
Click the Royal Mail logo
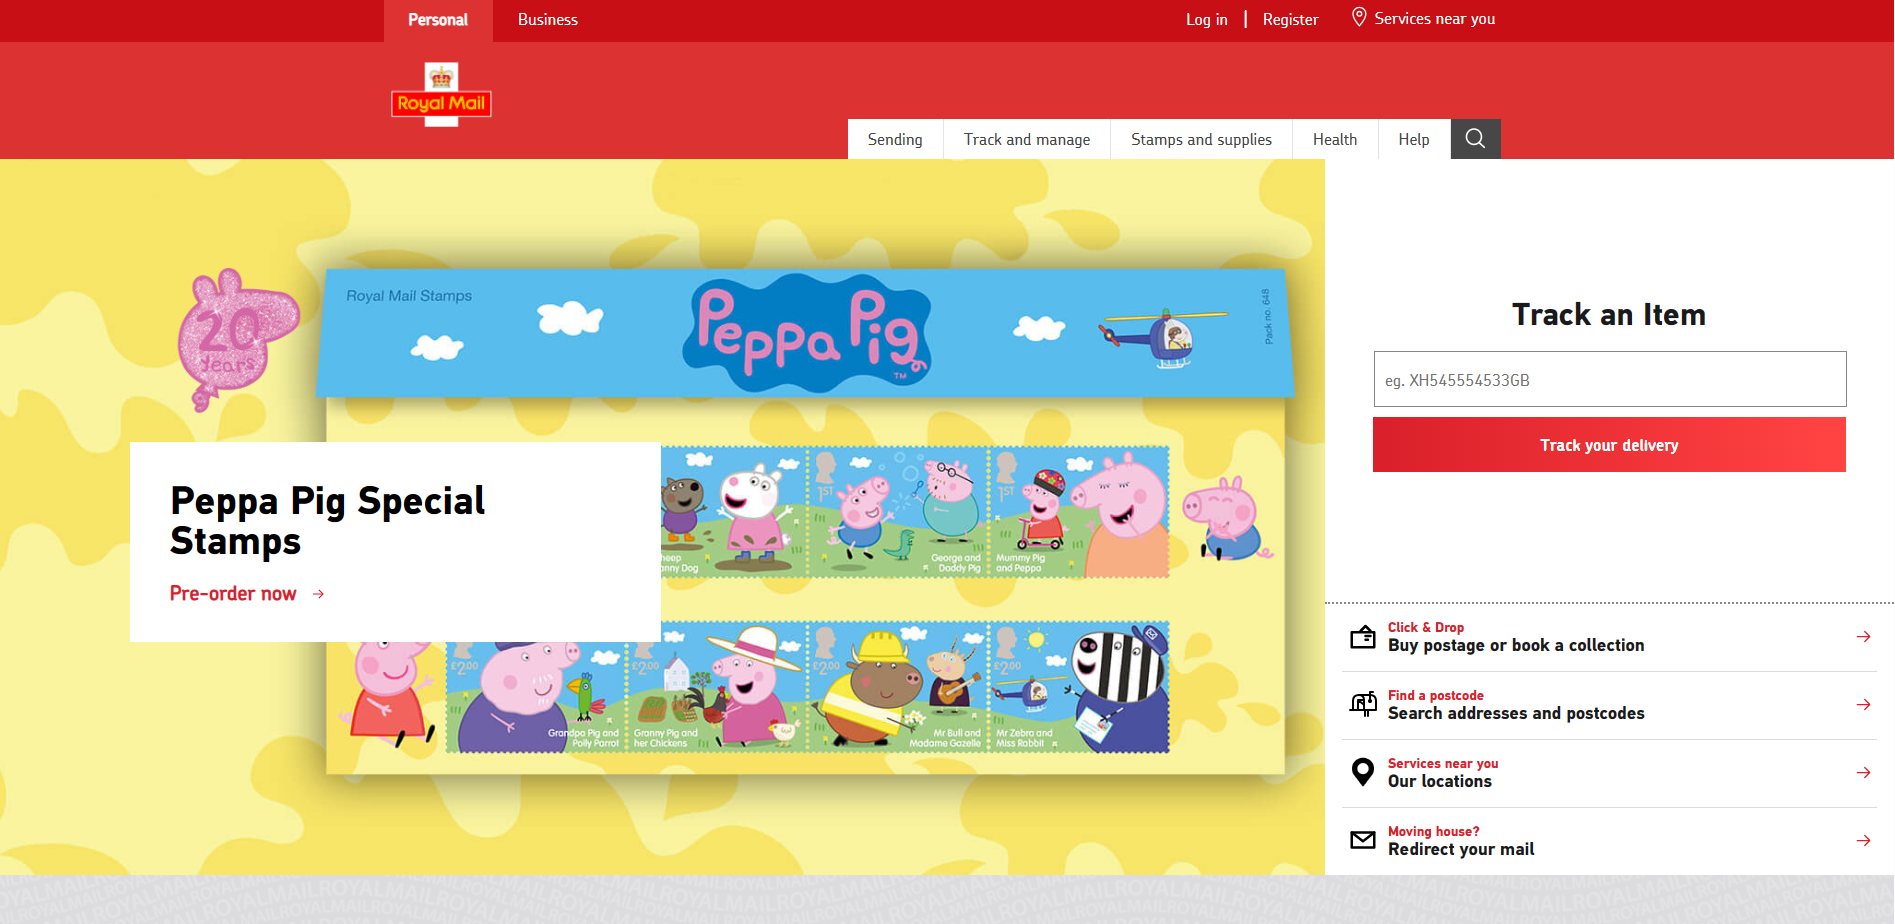coord(441,96)
